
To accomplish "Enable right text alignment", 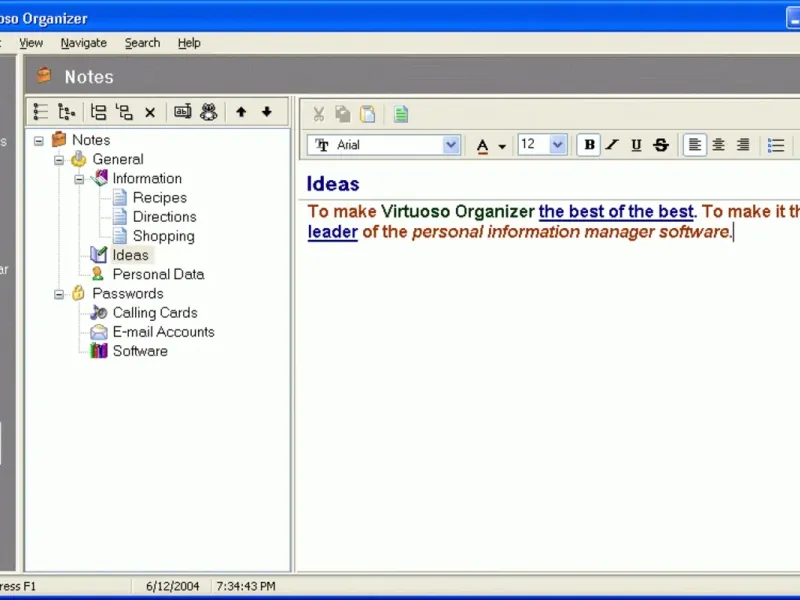I will click(743, 145).
